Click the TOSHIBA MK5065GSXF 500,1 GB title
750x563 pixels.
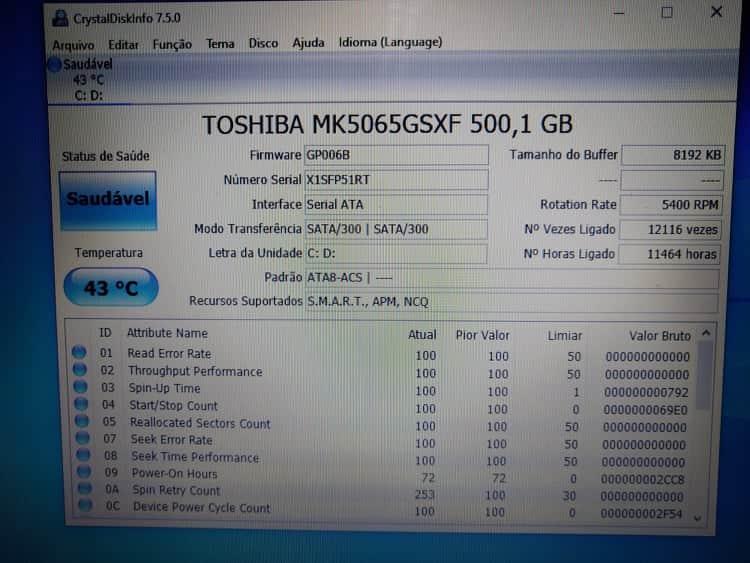click(x=387, y=124)
